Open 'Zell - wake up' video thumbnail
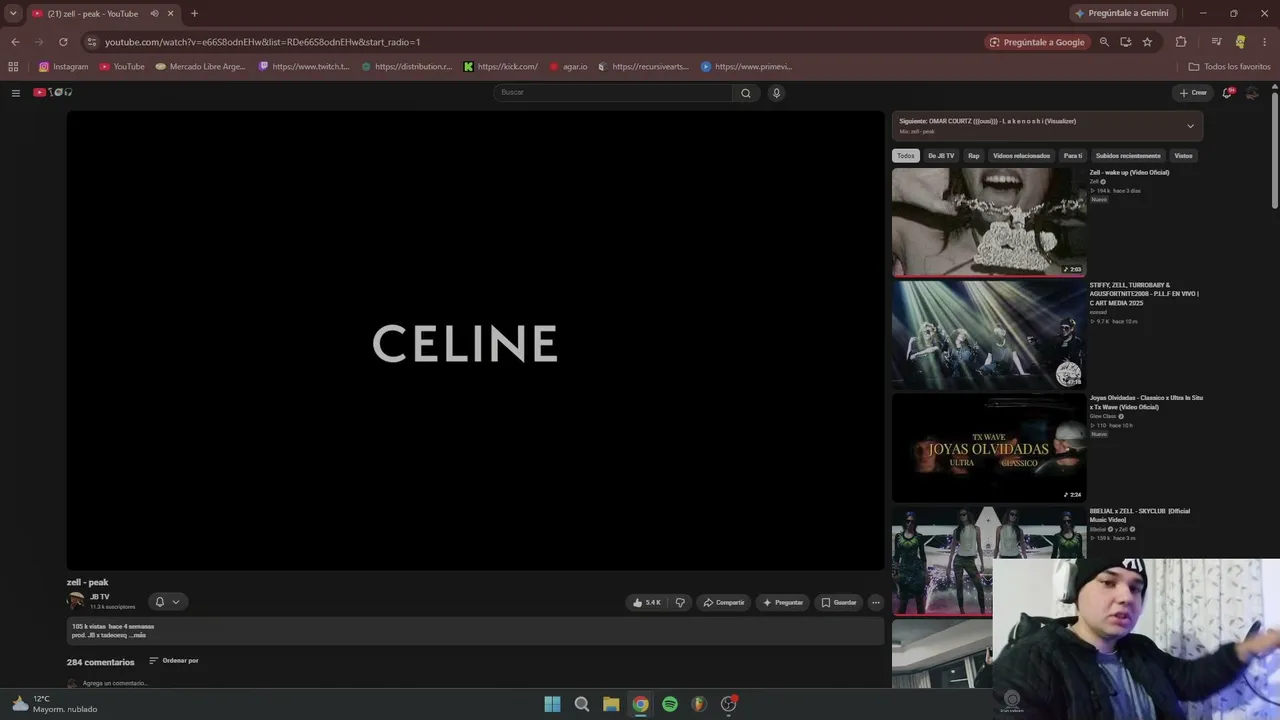Screen dimensions: 1280x720 click(x=989, y=222)
